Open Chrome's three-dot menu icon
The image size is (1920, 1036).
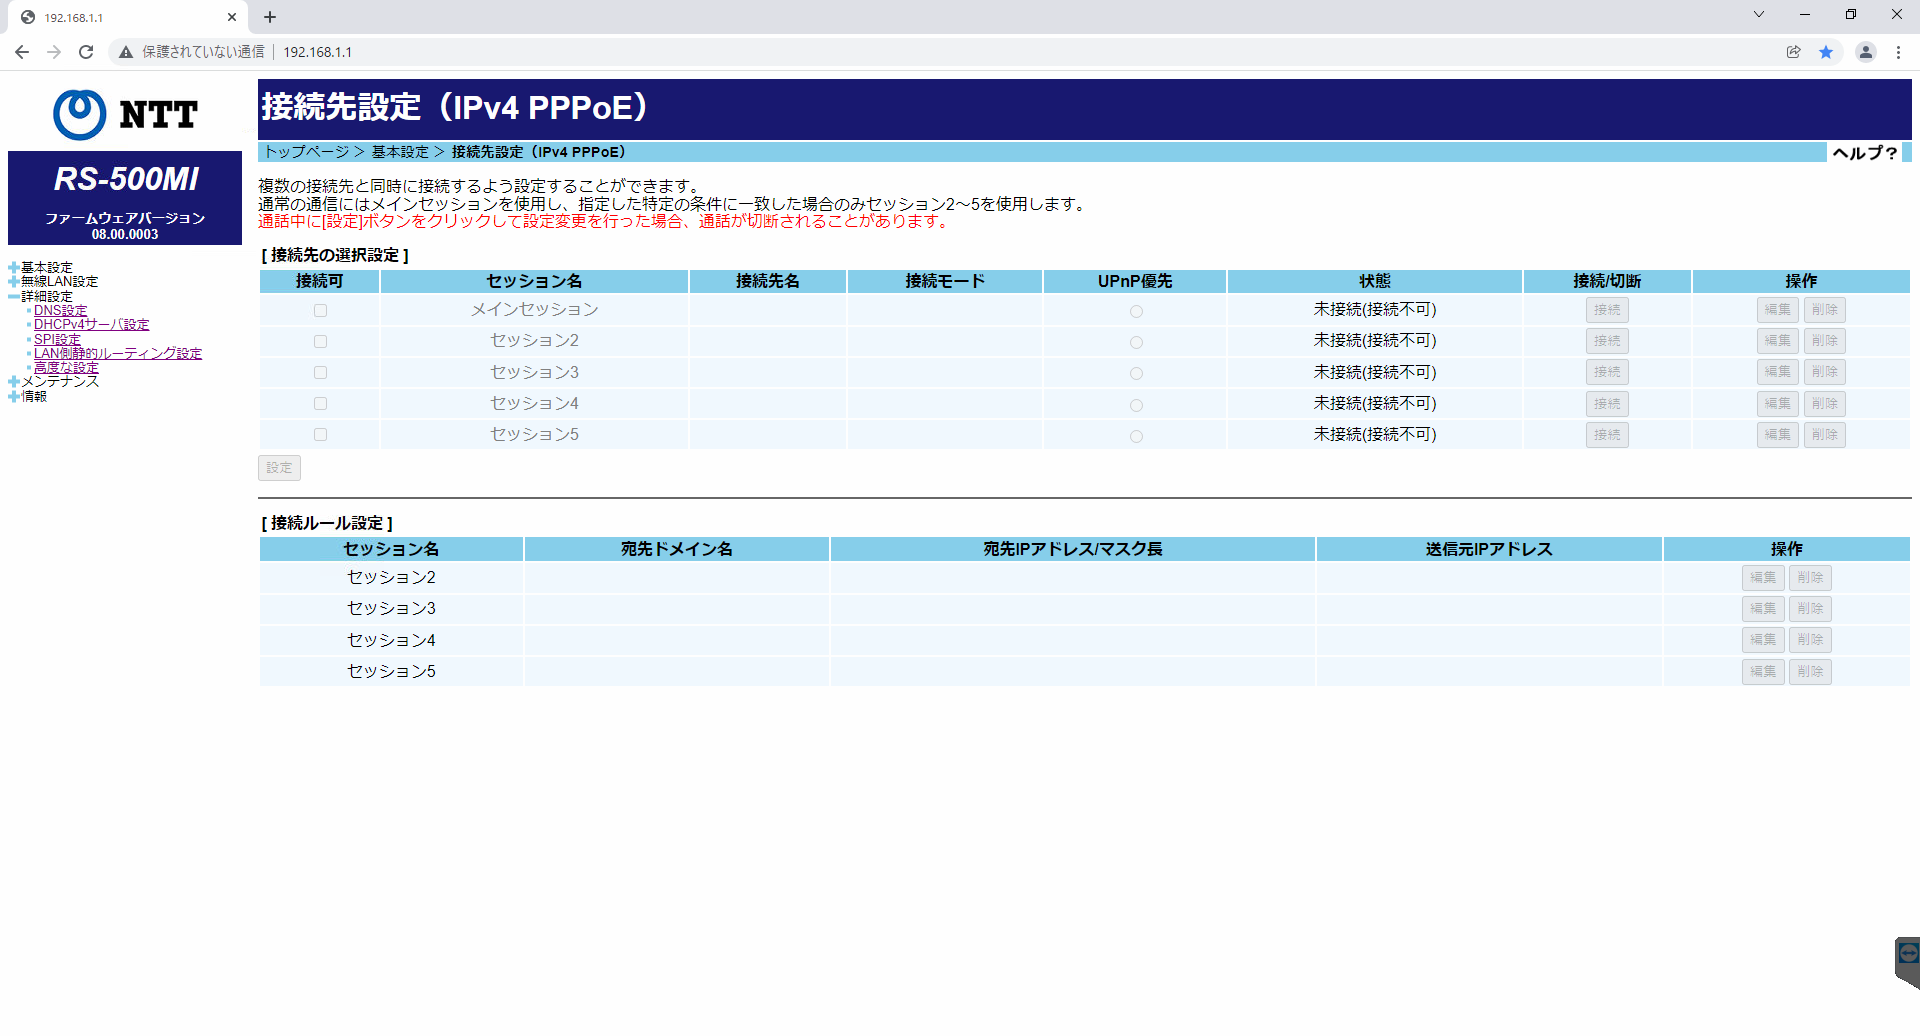click(x=1898, y=52)
